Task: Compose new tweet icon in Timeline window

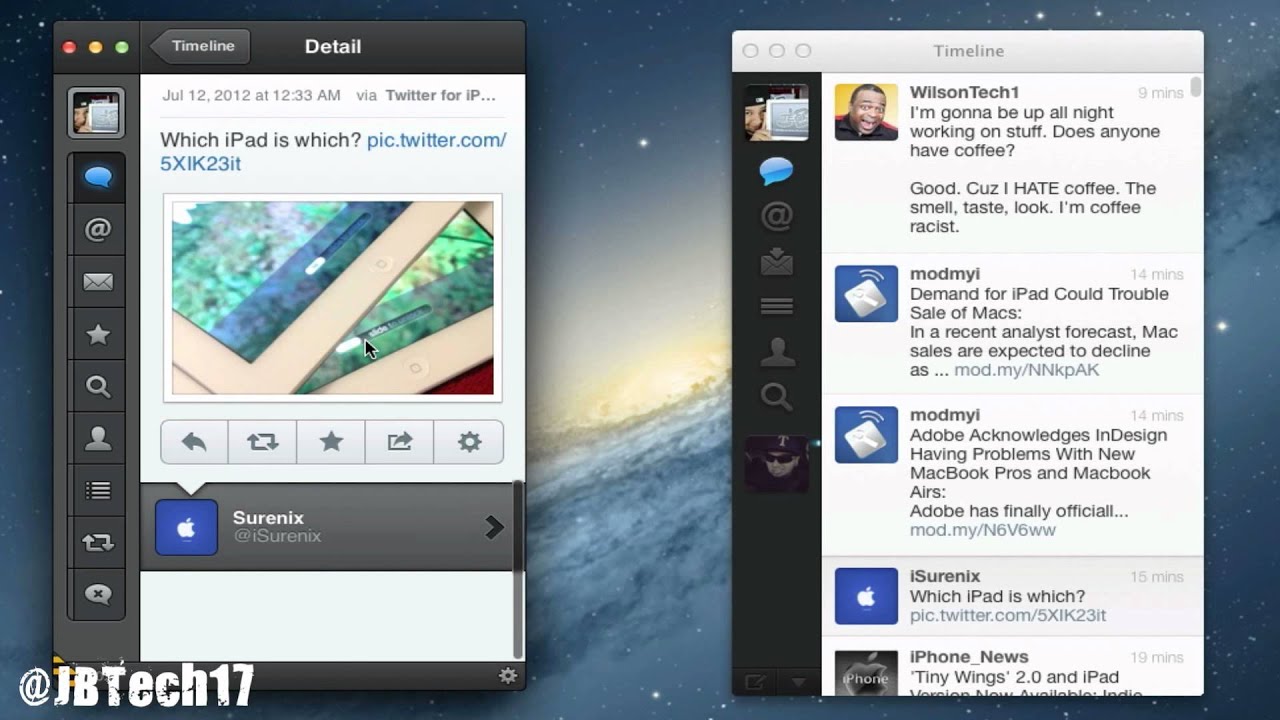Action: (755, 682)
